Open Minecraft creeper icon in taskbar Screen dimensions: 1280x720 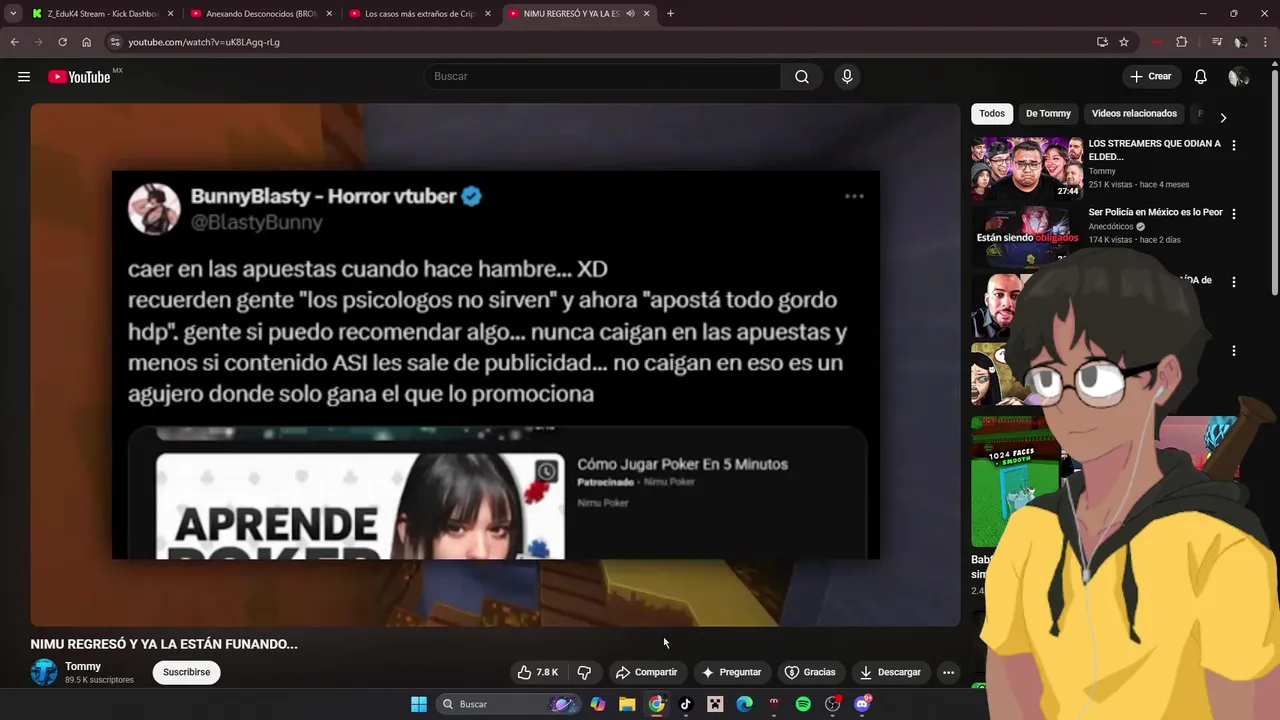tap(715, 704)
